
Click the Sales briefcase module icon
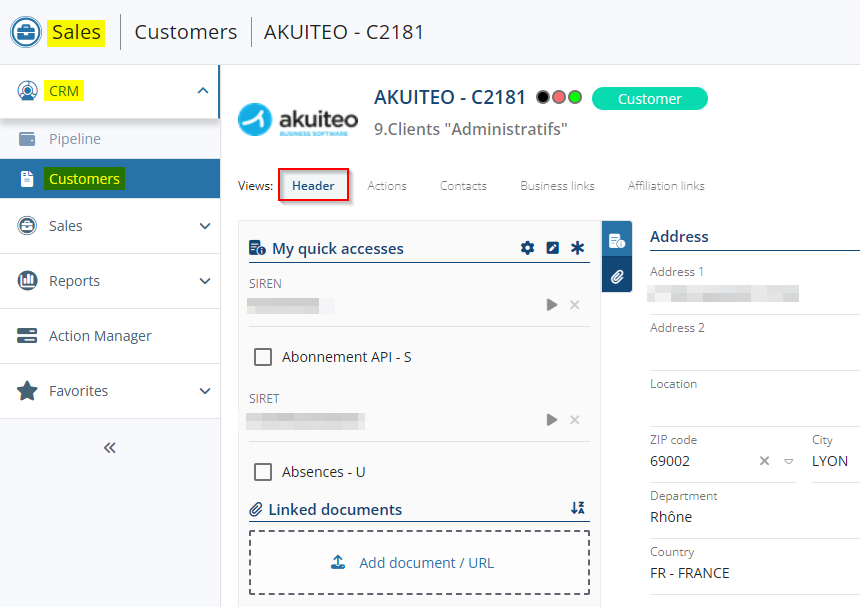point(26,32)
